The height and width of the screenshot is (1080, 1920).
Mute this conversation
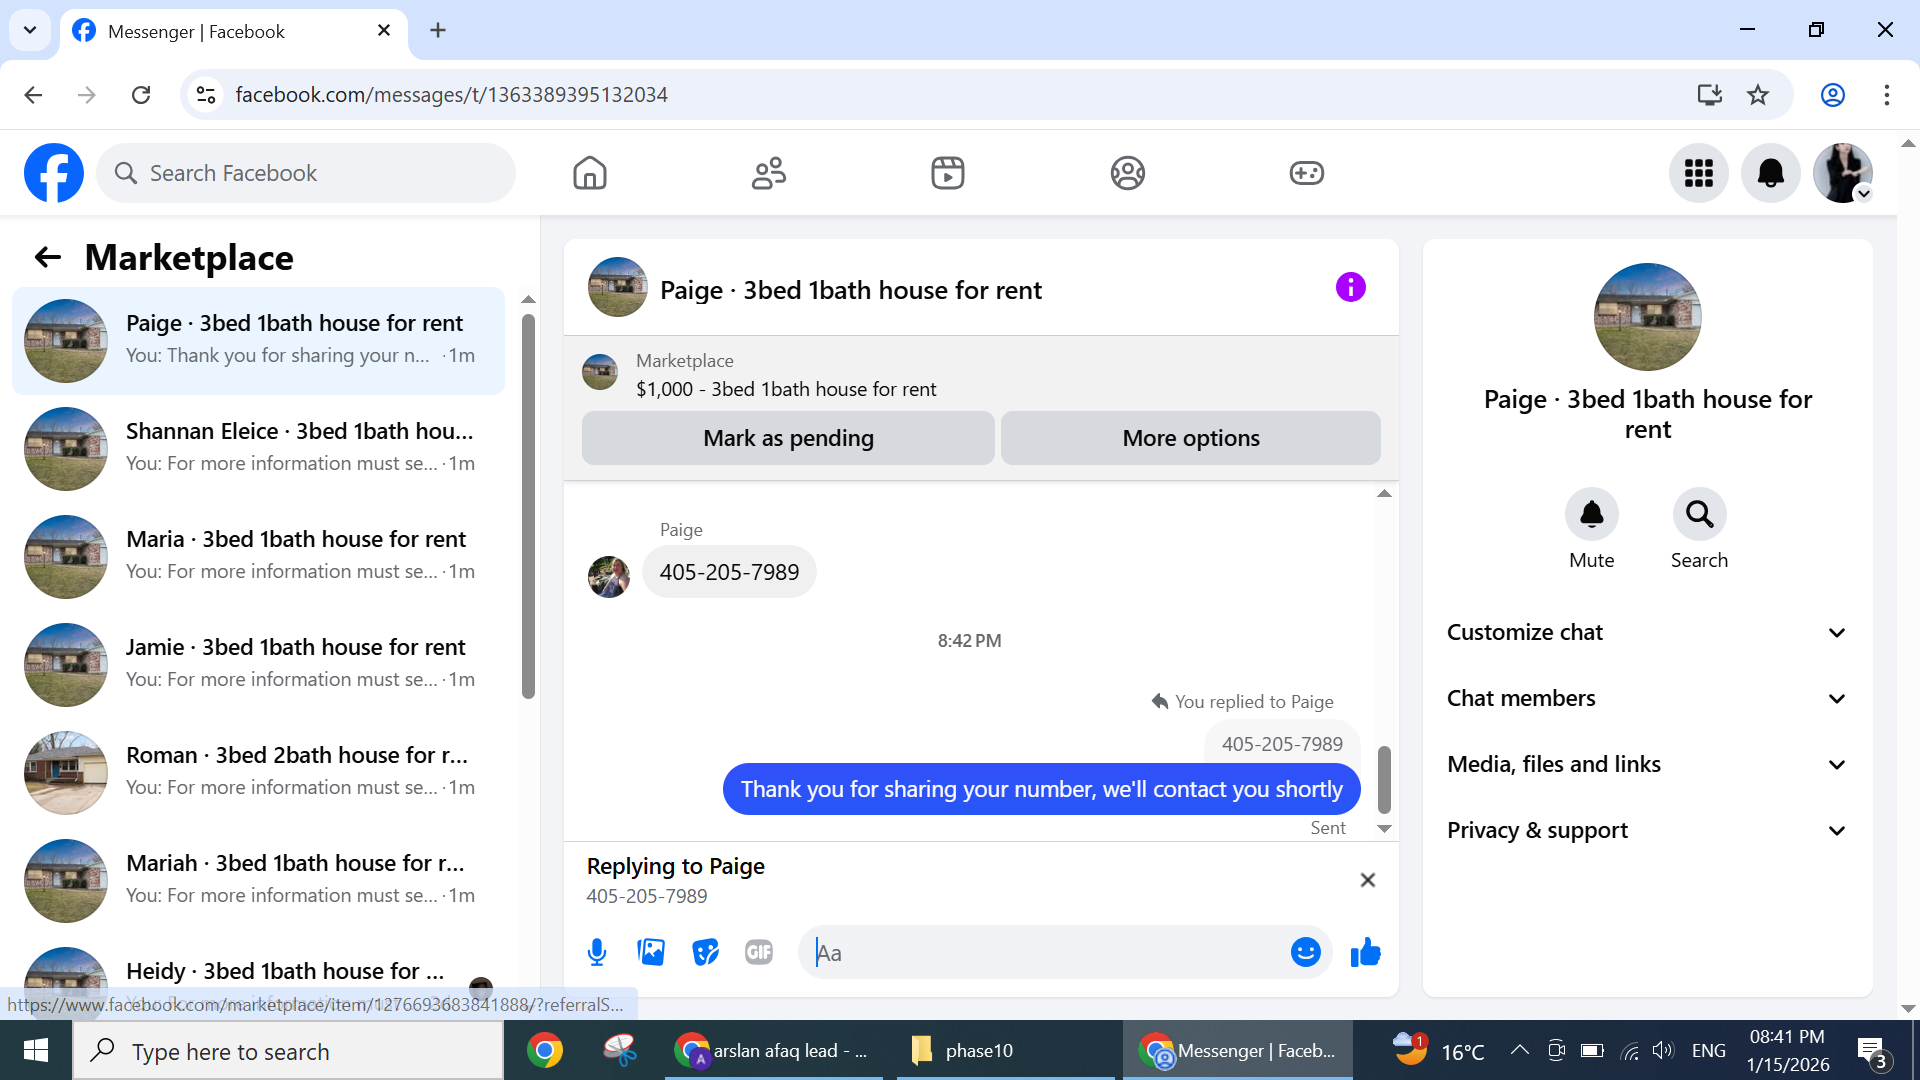1591,514
